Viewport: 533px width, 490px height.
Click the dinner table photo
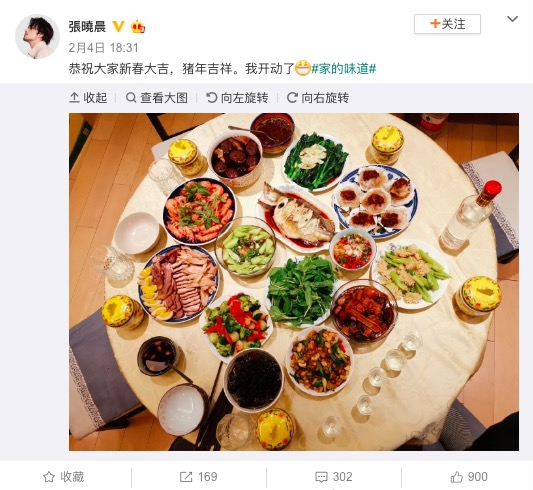[294, 282]
